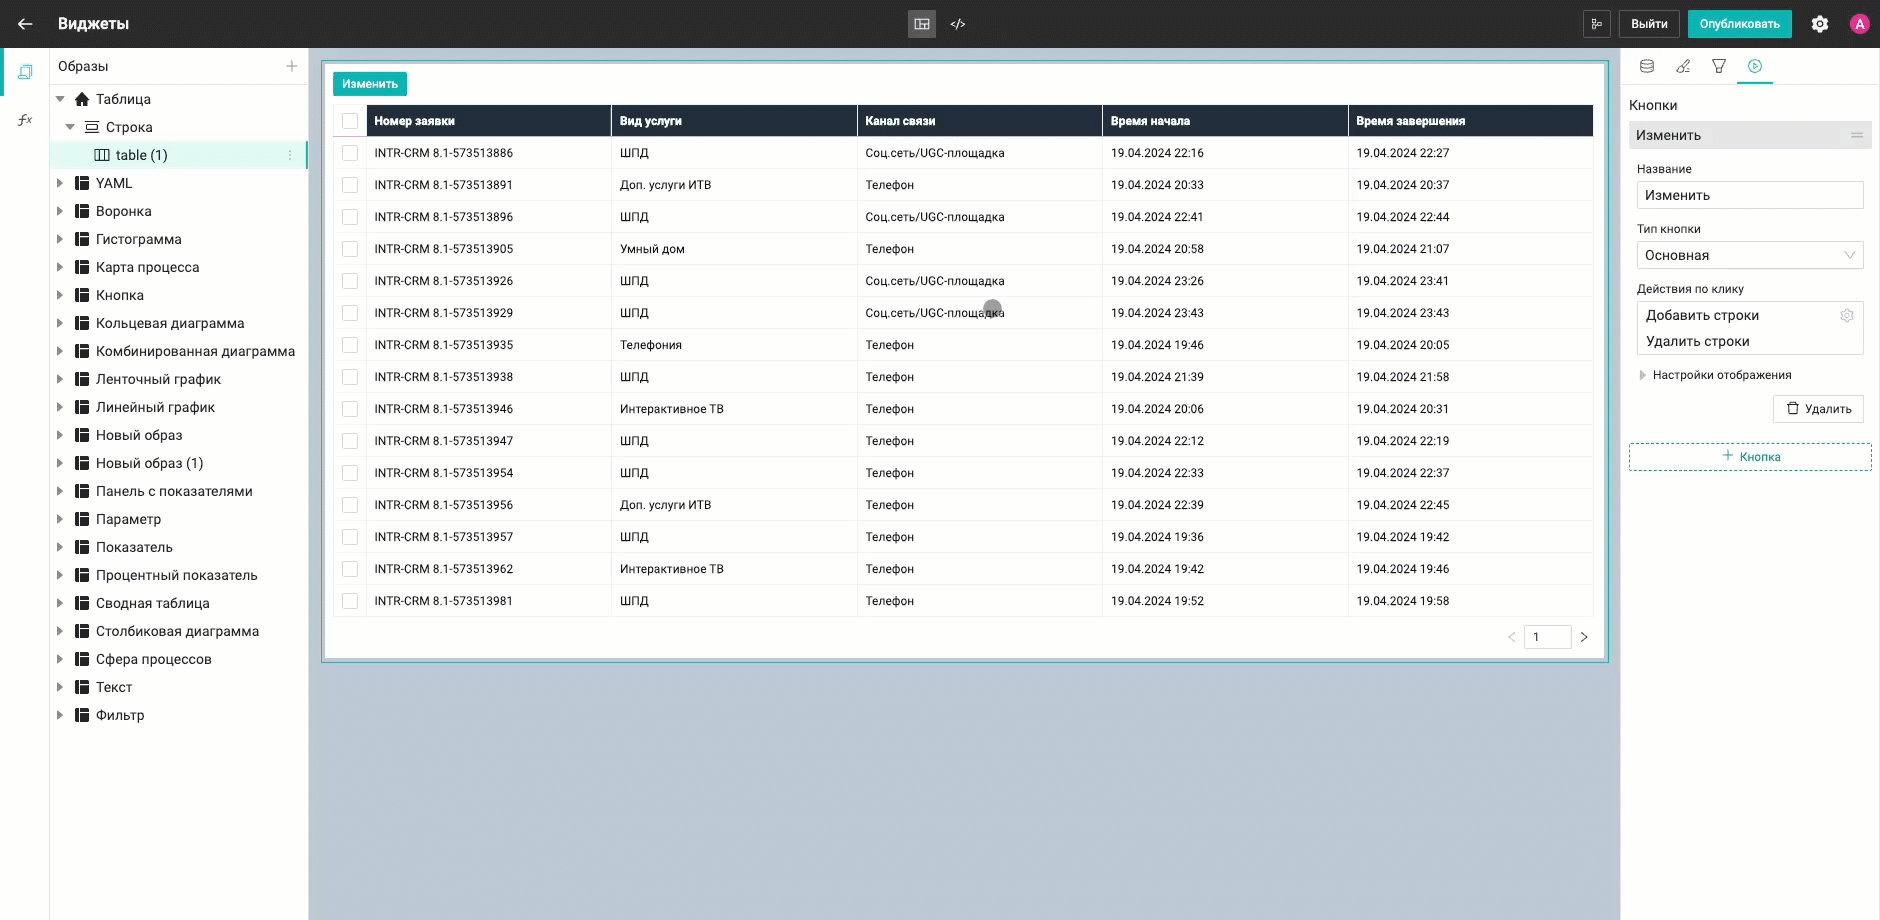Image resolution: width=1880 pixels, height=920 pixels.
Task: Open the filter funnel tab in the right panel
Action: tap(1719, 66)
